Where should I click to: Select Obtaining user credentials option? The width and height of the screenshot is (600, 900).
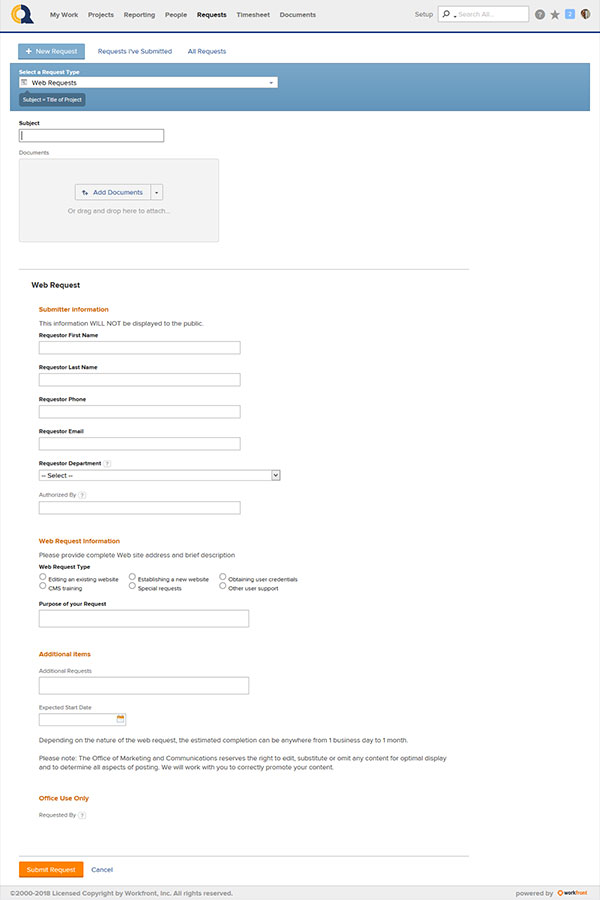click(222, 577)
